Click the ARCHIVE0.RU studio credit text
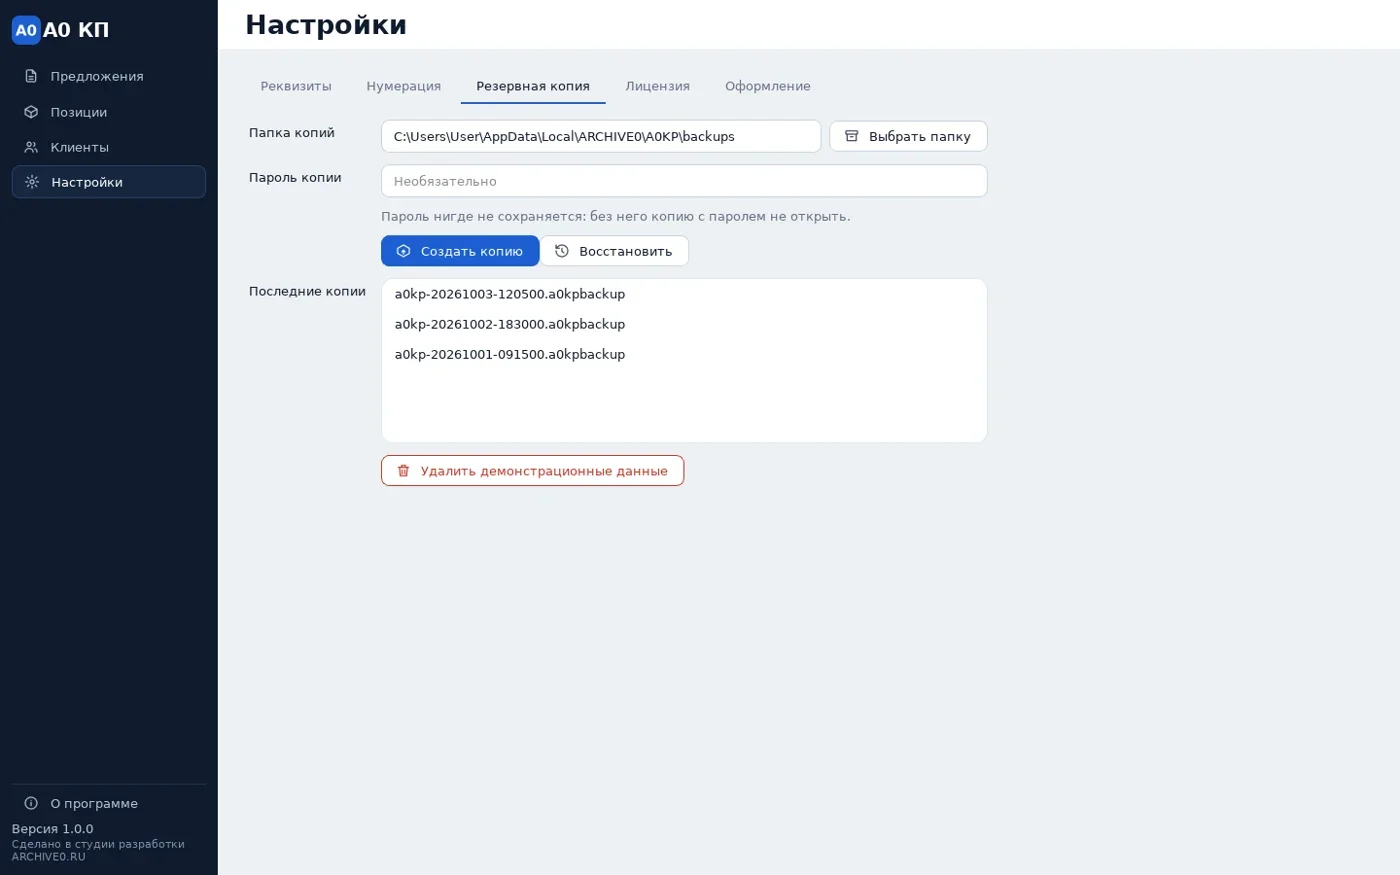This screenshot has width=1400, height=875. (98, 850)
